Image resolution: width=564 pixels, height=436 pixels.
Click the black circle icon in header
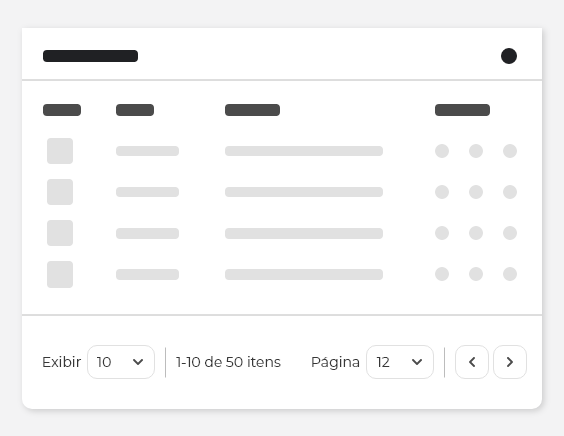pos(509,56)
